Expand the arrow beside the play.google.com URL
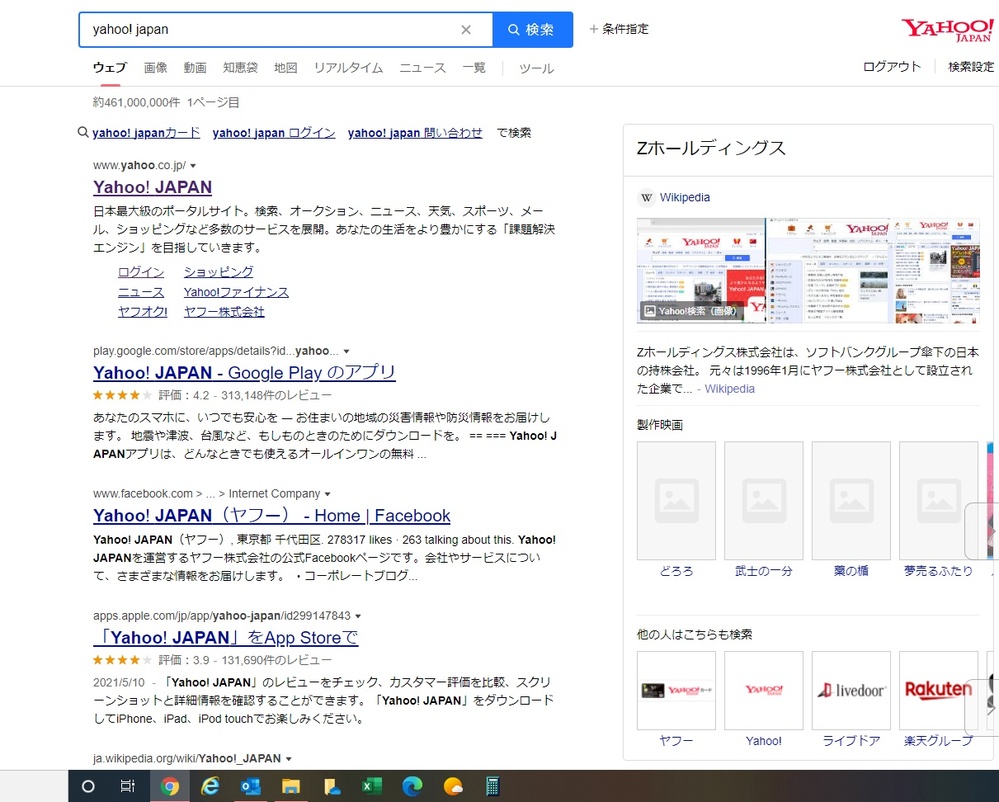999x802 pixels. [347, 351]
